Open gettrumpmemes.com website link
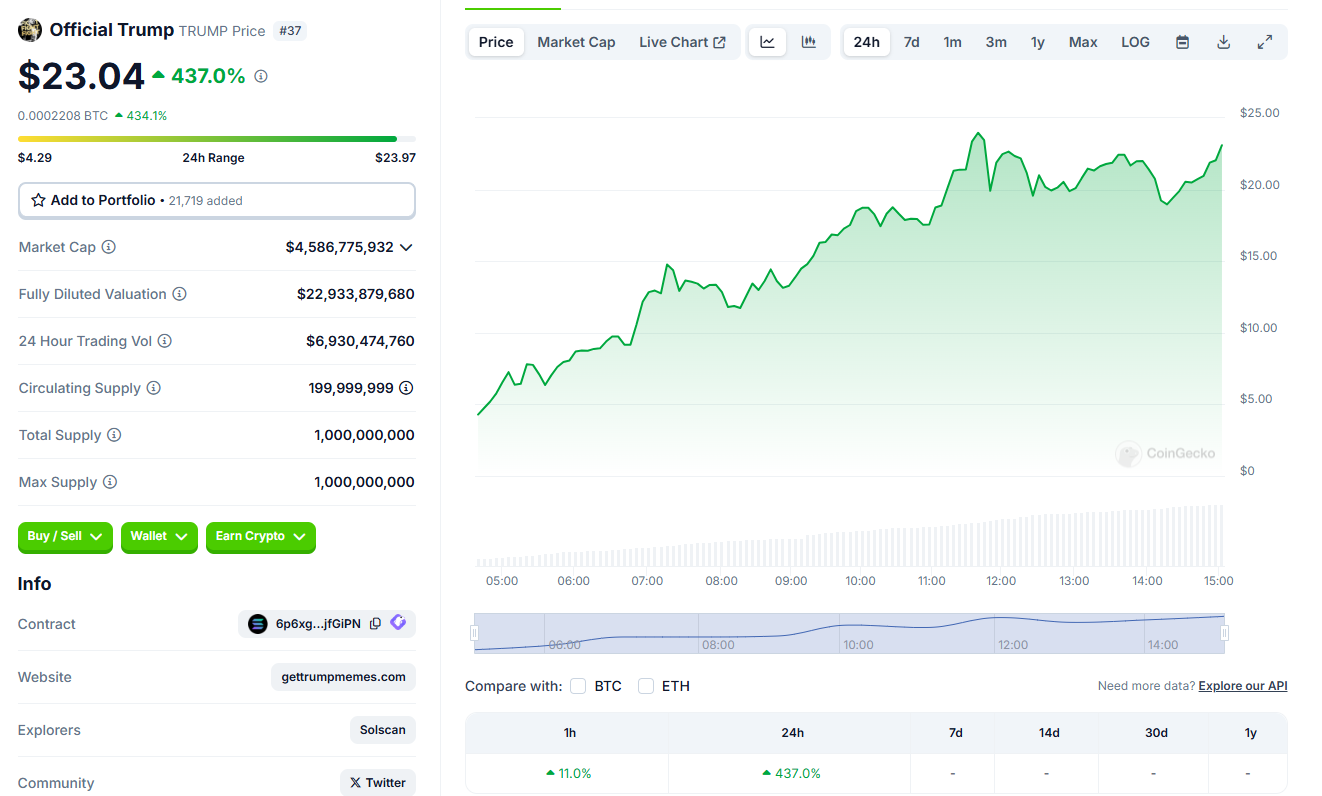 tap(343, 677)
